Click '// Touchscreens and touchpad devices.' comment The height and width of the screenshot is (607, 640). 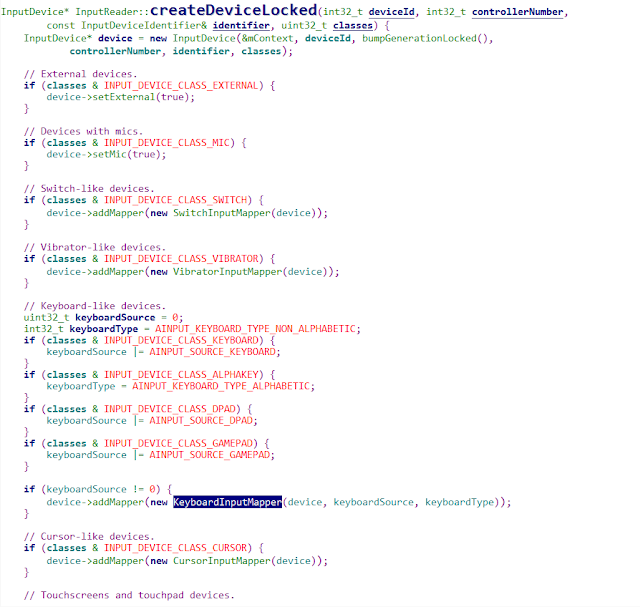pos(129,595)
